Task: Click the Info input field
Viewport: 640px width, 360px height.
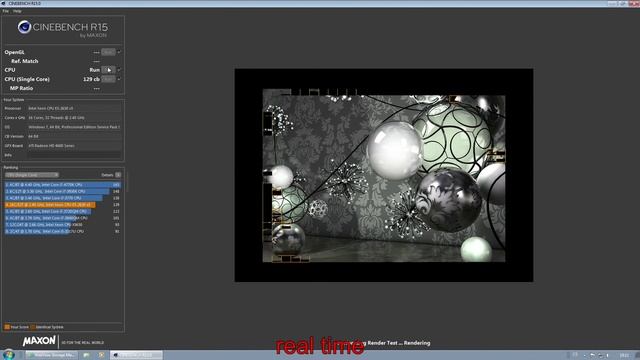Action: 74,155
